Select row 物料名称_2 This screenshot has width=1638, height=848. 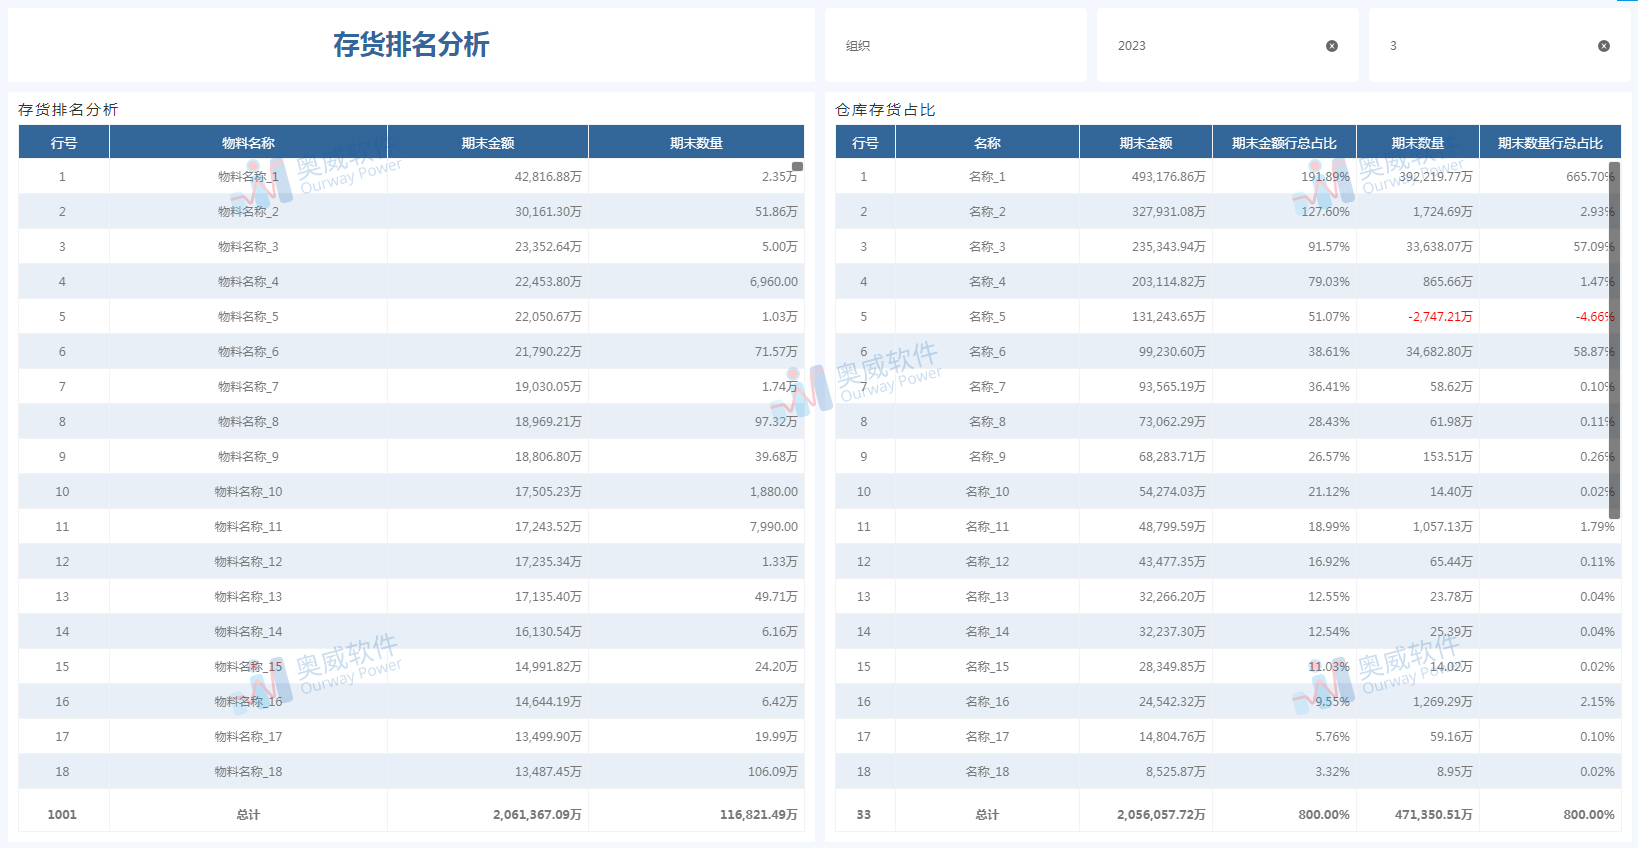(411, 212)
